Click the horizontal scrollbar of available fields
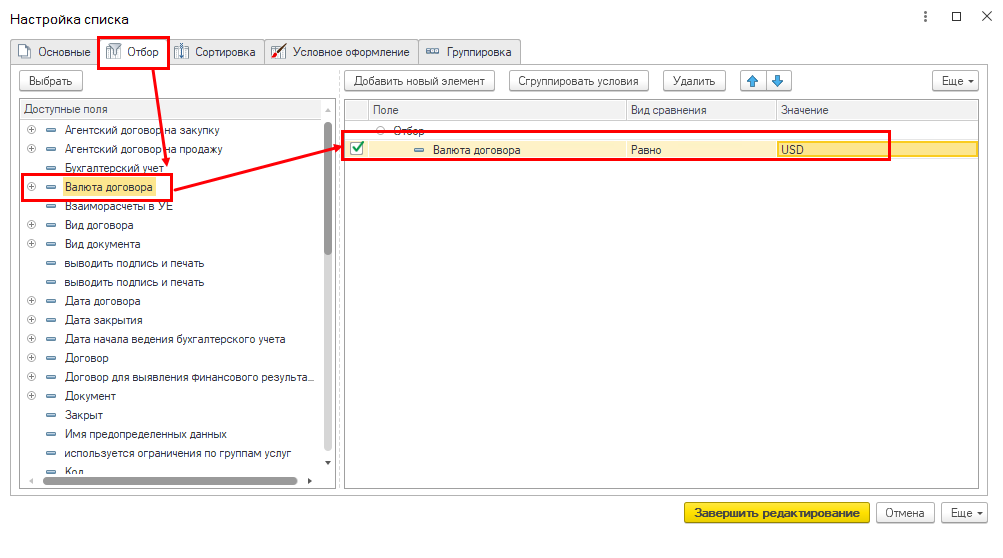 [x=170, y=481]
